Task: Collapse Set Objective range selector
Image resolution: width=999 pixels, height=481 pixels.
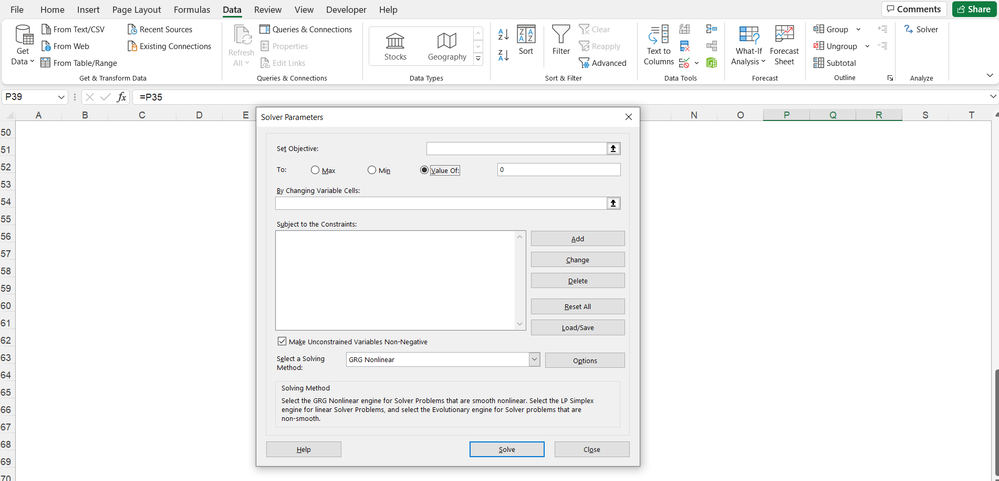Action: point(614,148)
